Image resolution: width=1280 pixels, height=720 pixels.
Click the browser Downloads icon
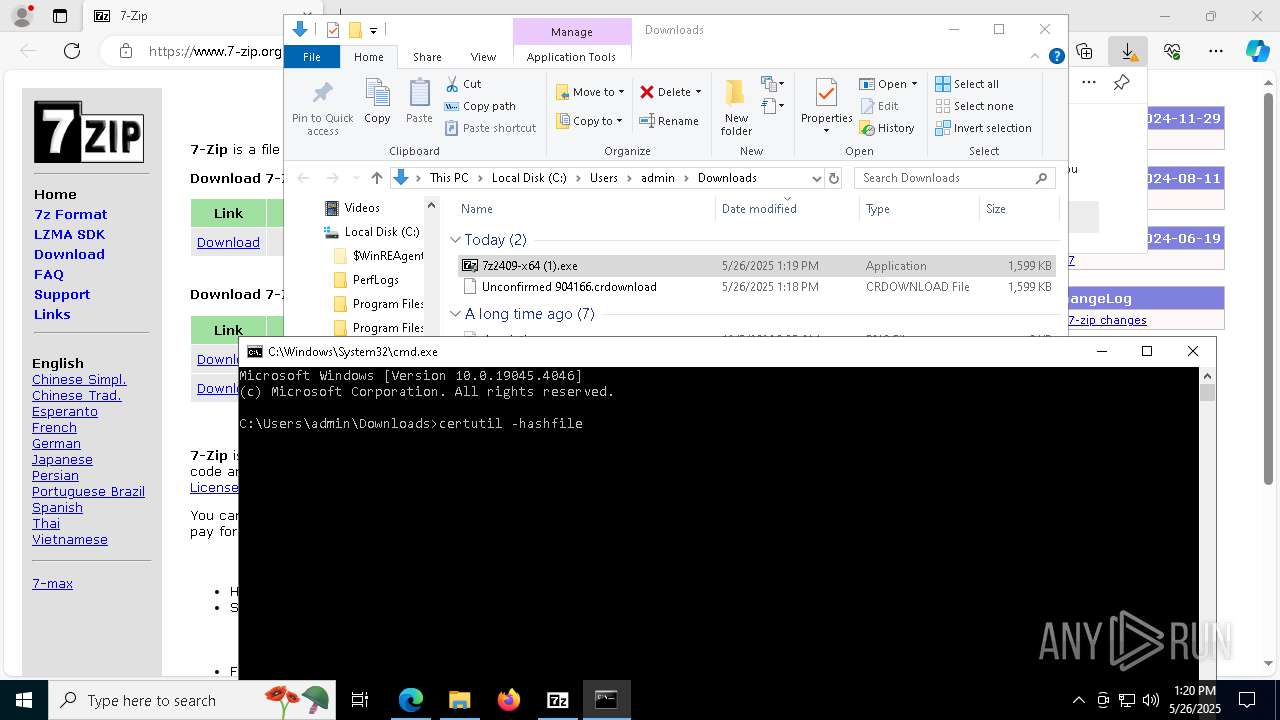tap(1128, 51)
